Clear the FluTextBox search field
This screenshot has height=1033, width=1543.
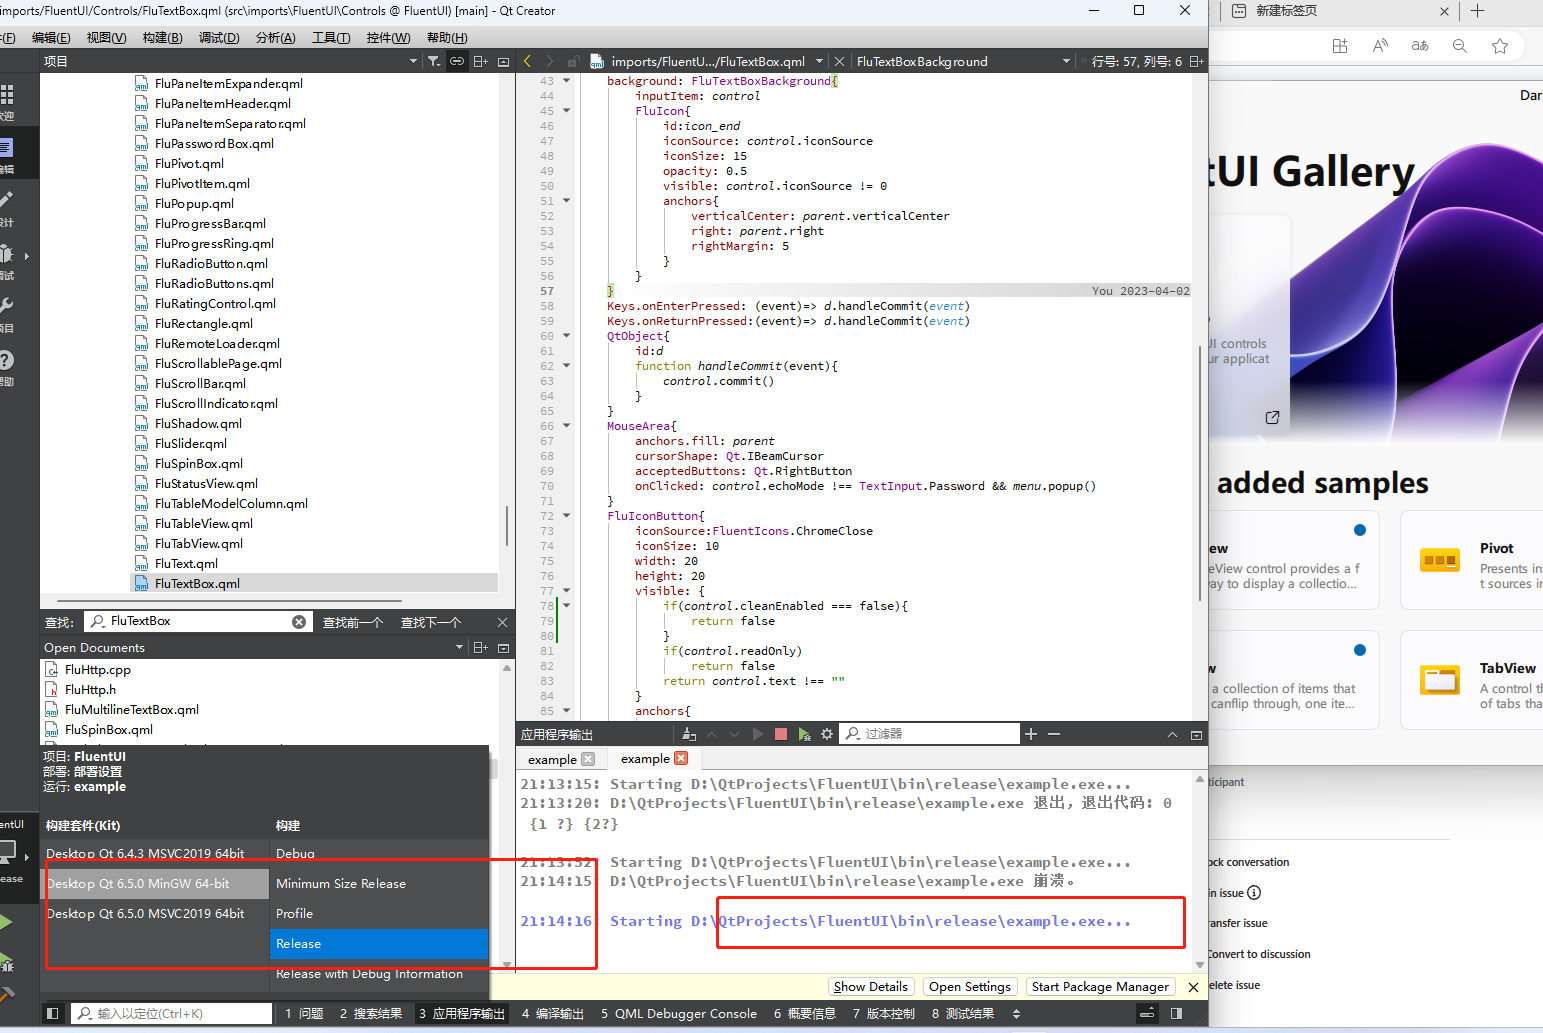point(299,622)
